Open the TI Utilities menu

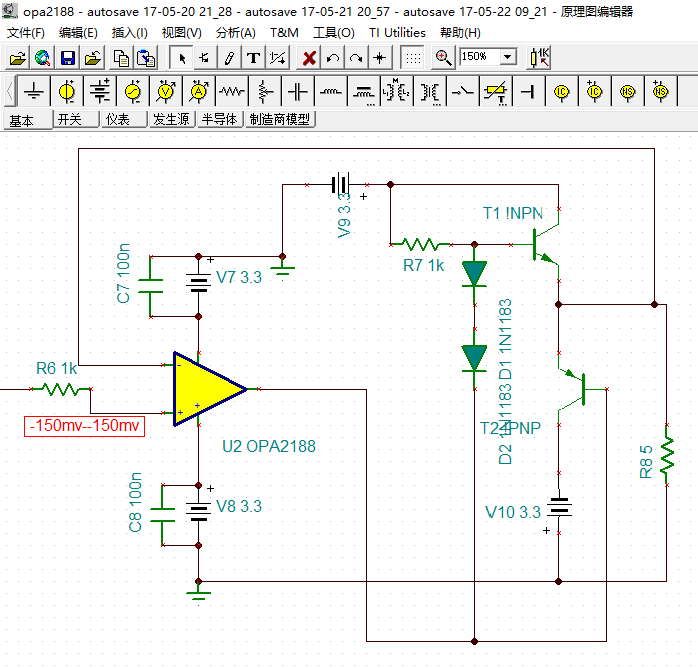tap(397, 32)
